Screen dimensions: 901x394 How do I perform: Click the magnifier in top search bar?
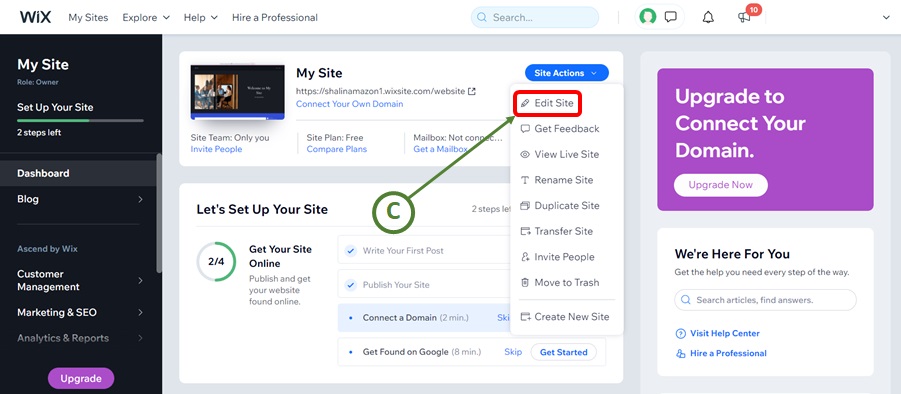point(482,18)
